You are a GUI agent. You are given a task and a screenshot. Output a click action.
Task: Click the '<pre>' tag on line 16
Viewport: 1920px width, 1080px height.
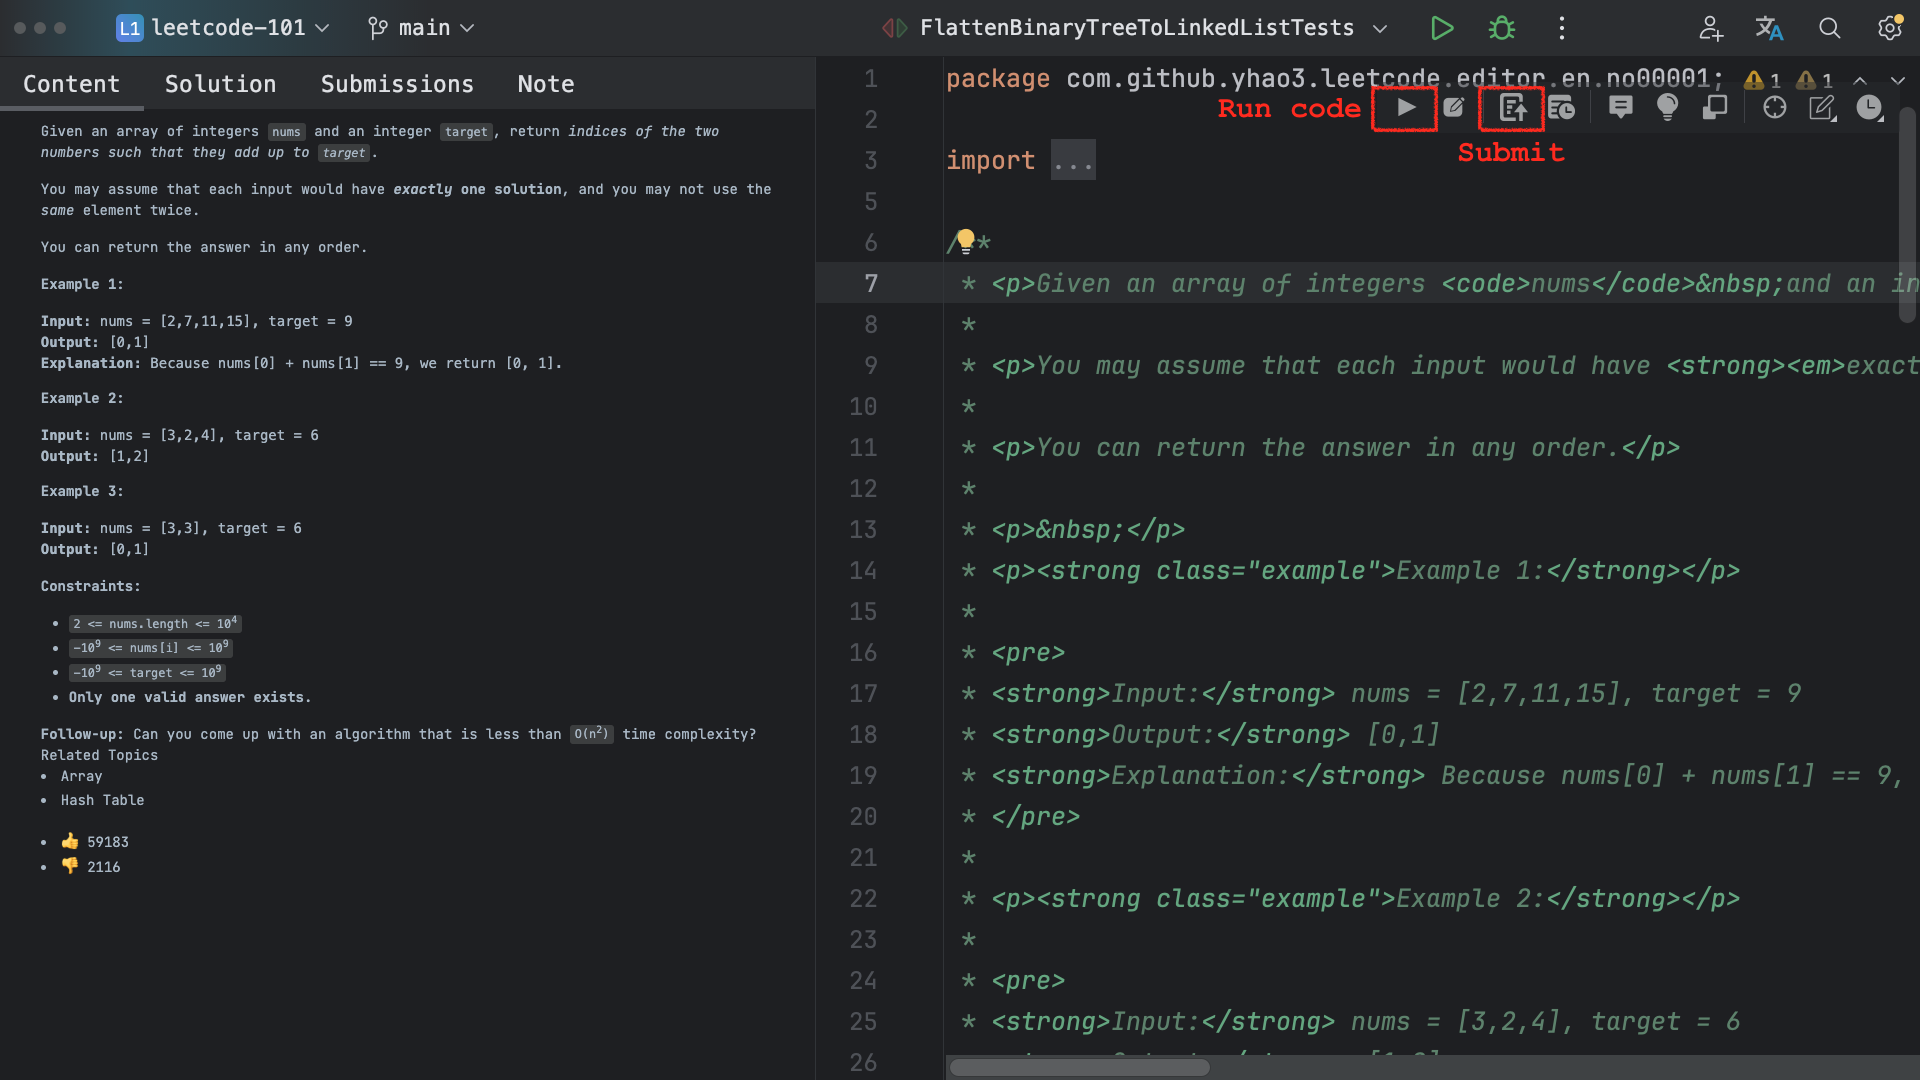click(1028, 653)
